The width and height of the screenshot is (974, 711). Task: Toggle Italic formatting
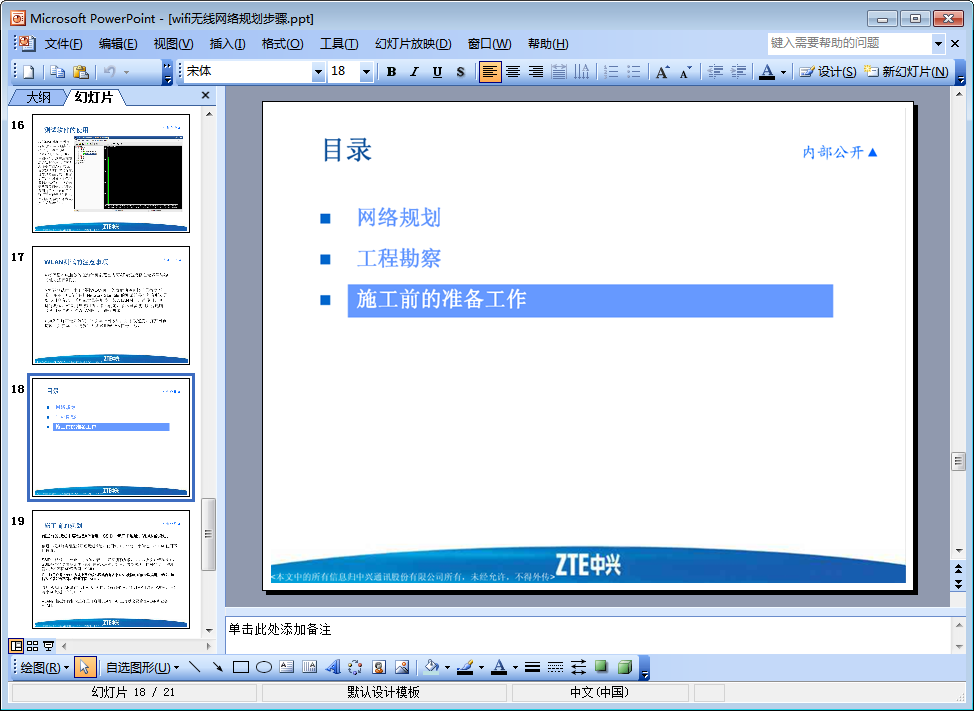pos(414,72)
